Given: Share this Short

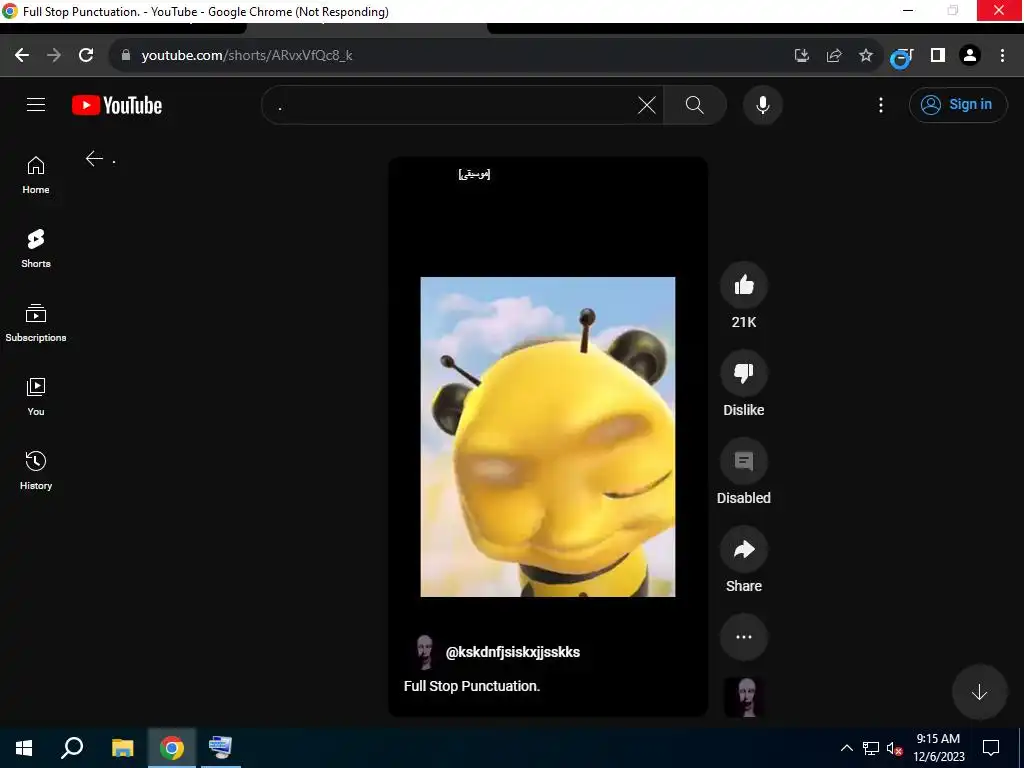Looking at the screenshot, I should (x=744, y=549).
